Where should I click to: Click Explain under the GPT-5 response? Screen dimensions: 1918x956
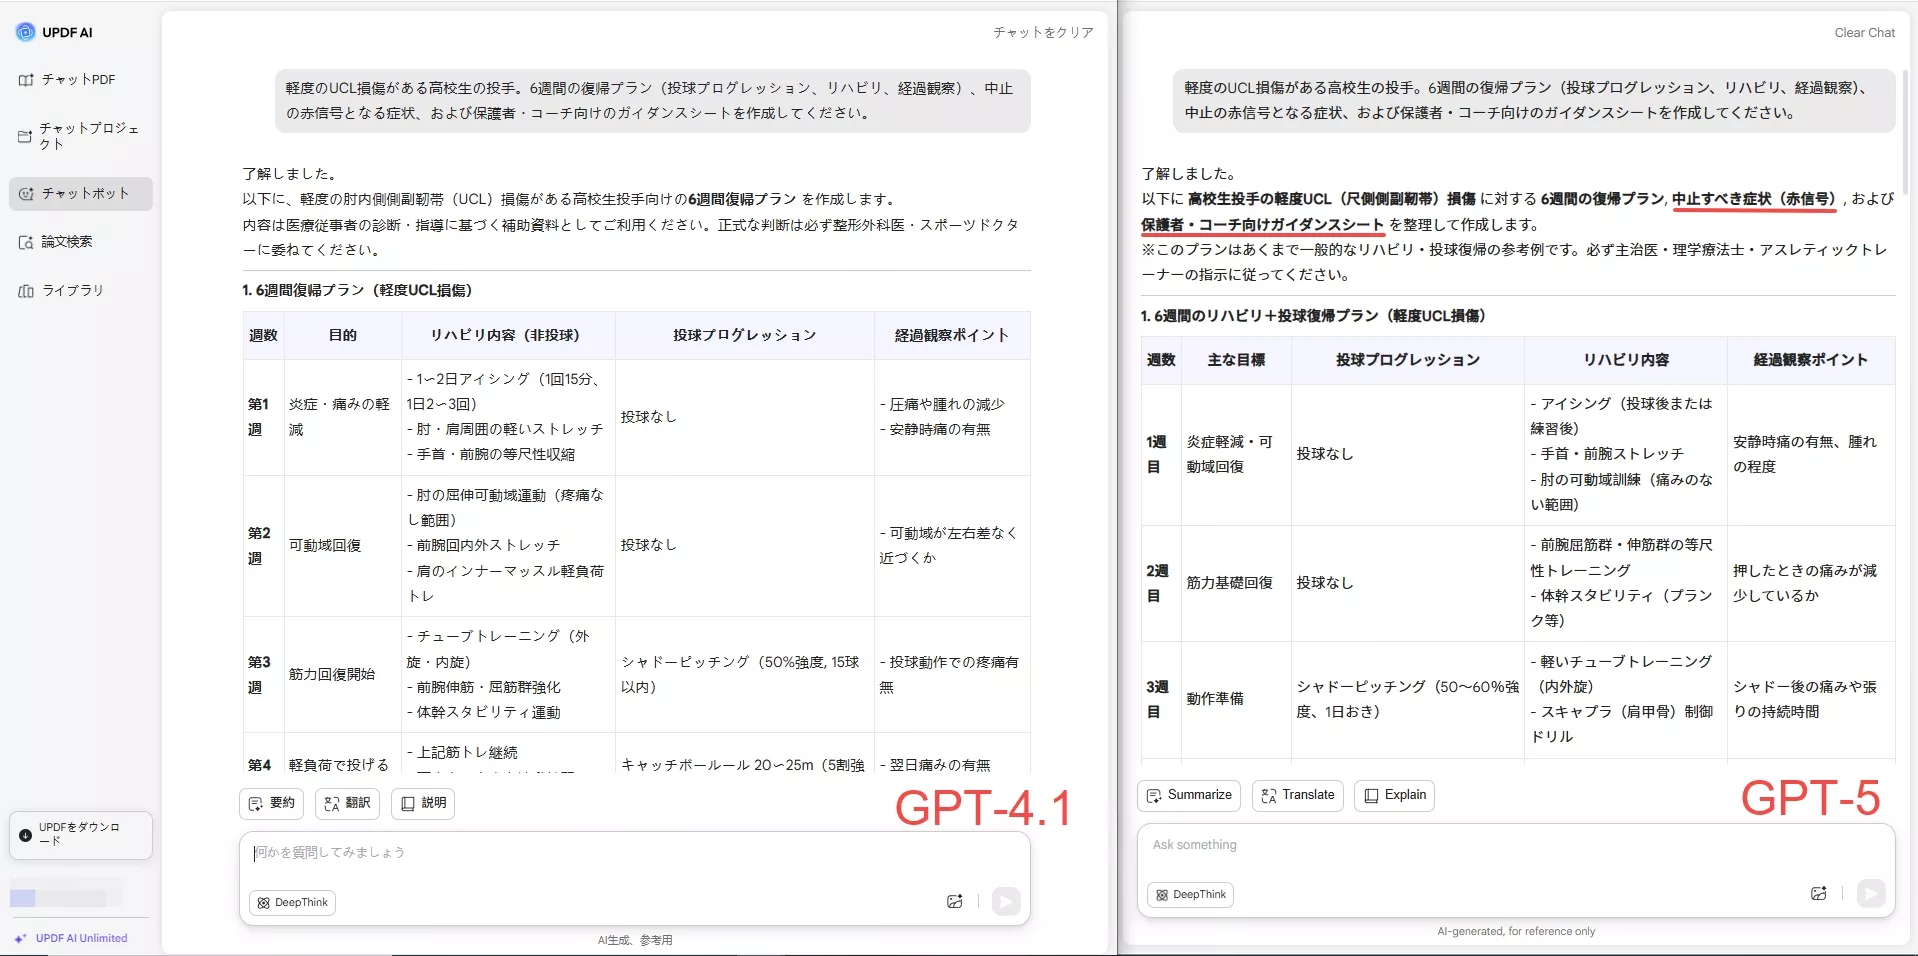point(1393,795)
